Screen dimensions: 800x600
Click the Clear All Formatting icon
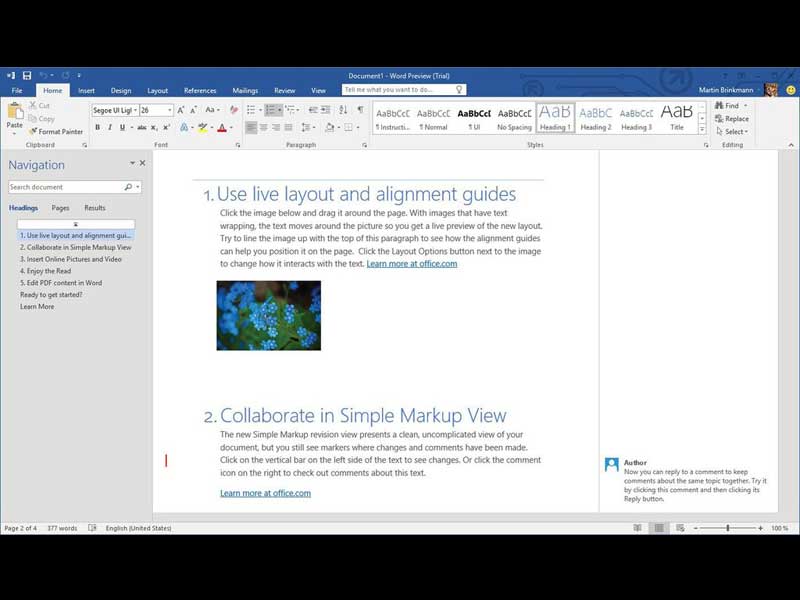click(x=233, y=110)
